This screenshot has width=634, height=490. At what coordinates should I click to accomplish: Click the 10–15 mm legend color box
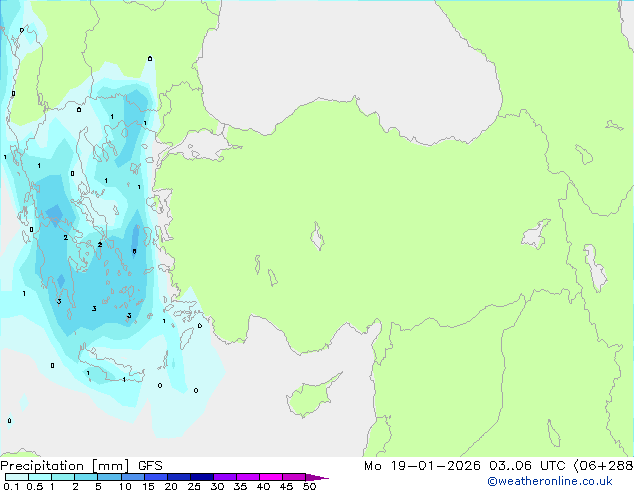point(132,477)
